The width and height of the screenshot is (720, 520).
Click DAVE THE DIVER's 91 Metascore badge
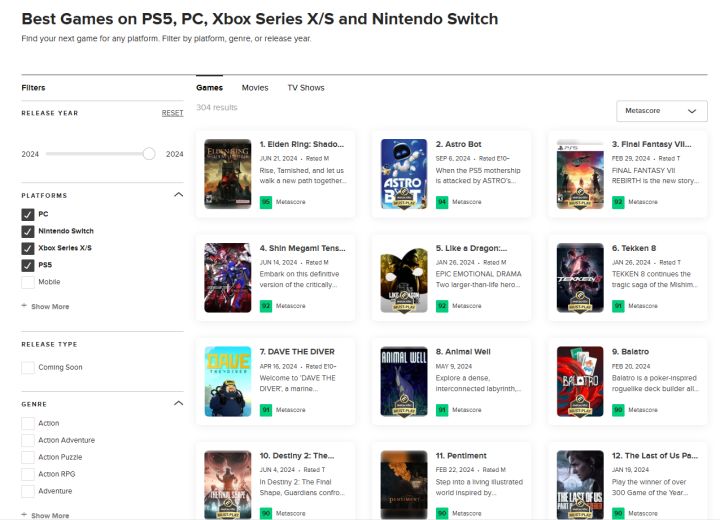click(266, 409)
